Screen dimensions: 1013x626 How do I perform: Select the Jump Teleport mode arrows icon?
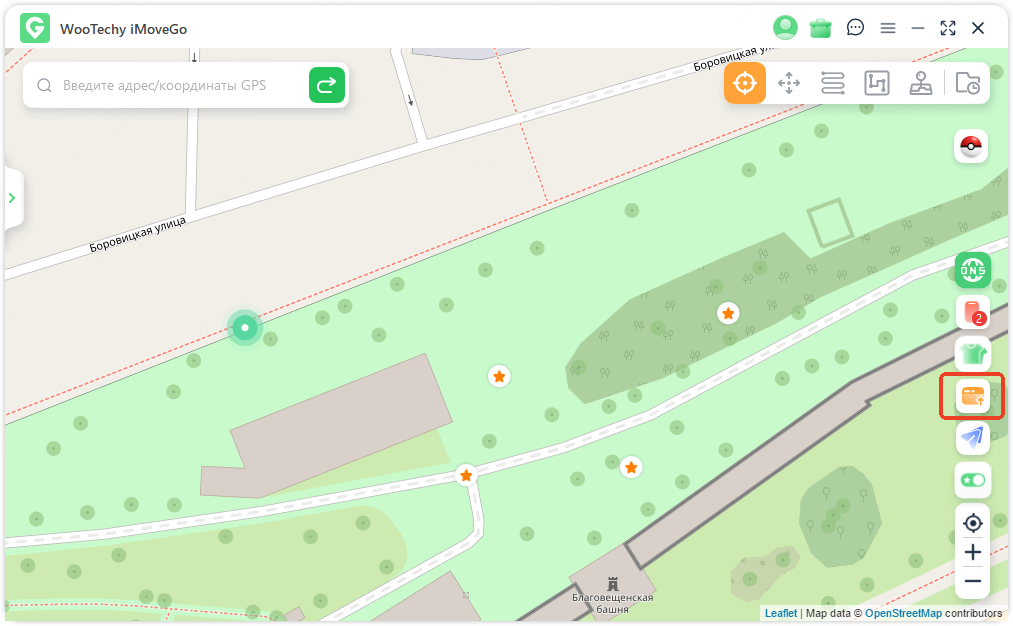(789, 83)
